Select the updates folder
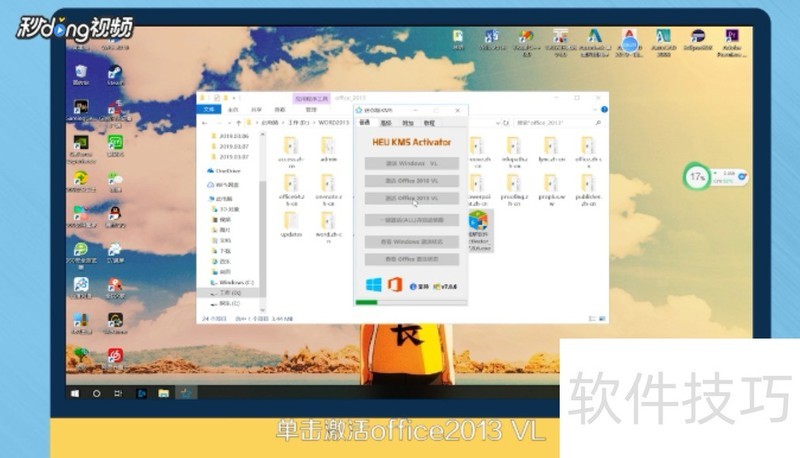The height and width of the screenshot is (458, 800). click(x=291, y=224)
